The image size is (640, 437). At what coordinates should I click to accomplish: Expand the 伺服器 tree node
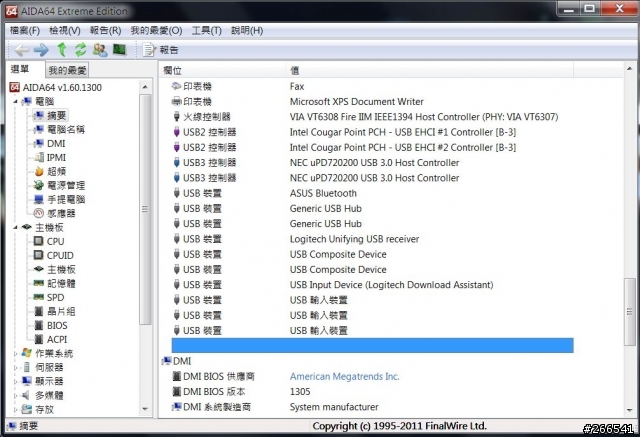pyautogui.click(x=15, y=368)
